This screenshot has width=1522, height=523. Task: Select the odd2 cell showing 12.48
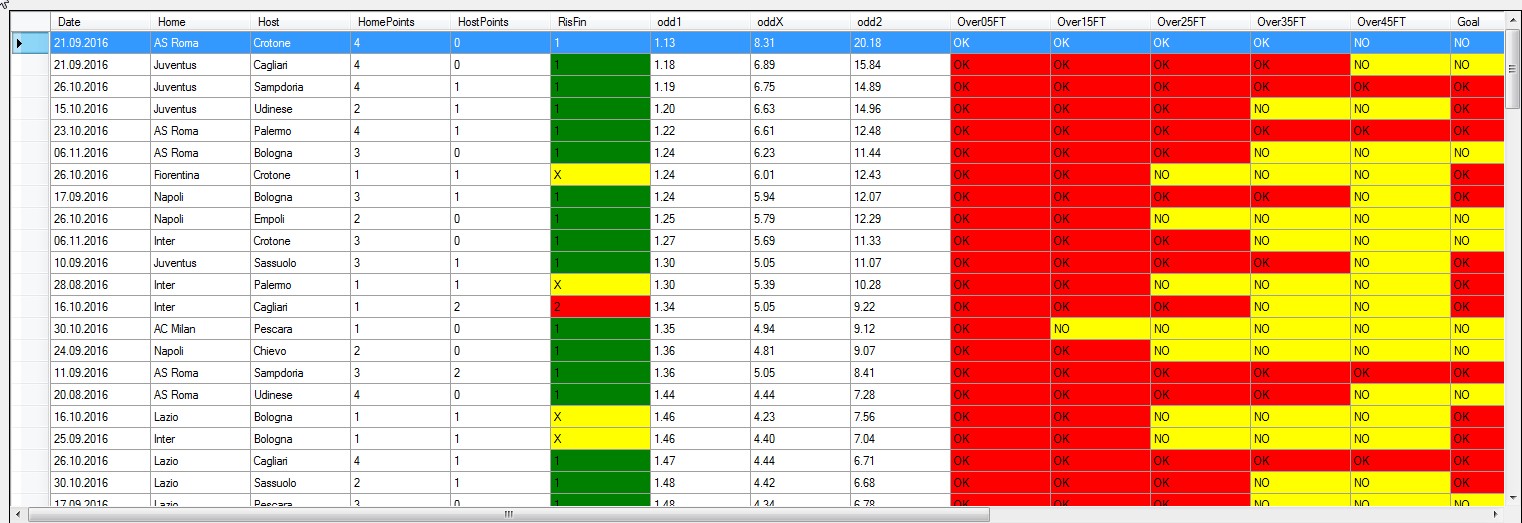pyautogui.click(x=900, y=131)
